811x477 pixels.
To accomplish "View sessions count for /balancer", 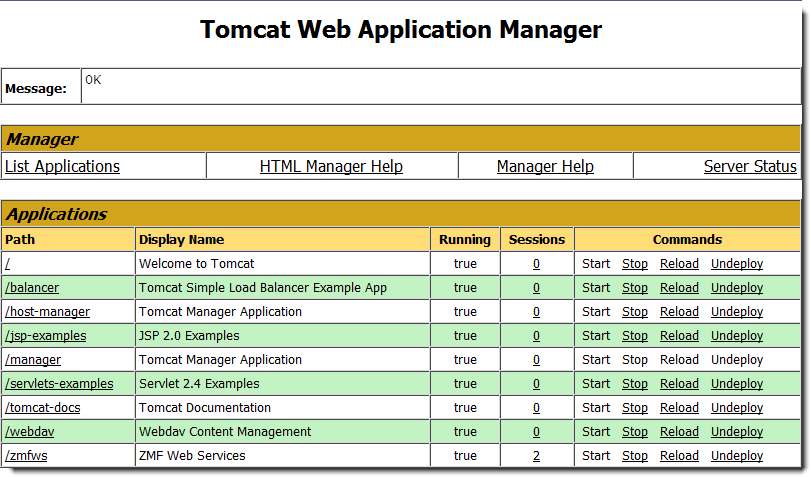I will [x=536, y=288].
